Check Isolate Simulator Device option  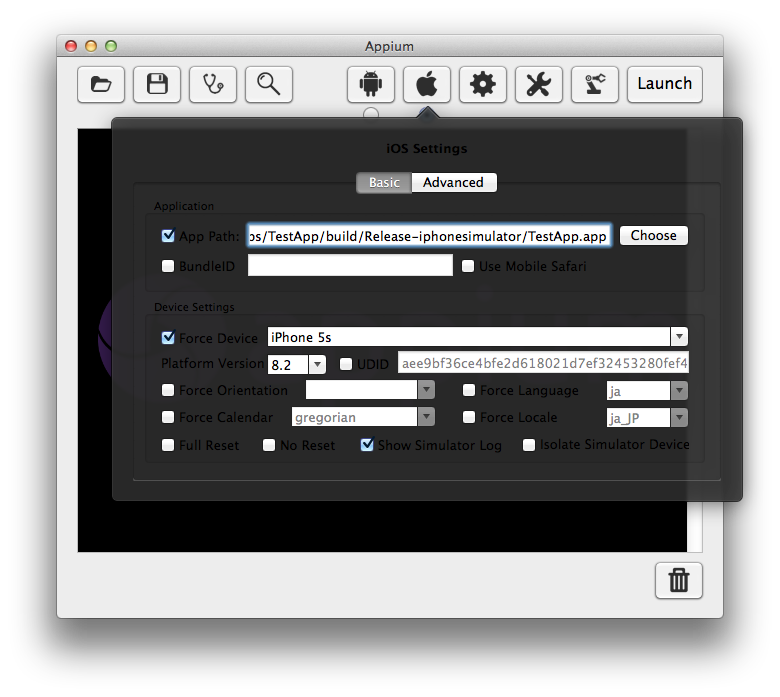pyautogui.click(x=529, y=445)
